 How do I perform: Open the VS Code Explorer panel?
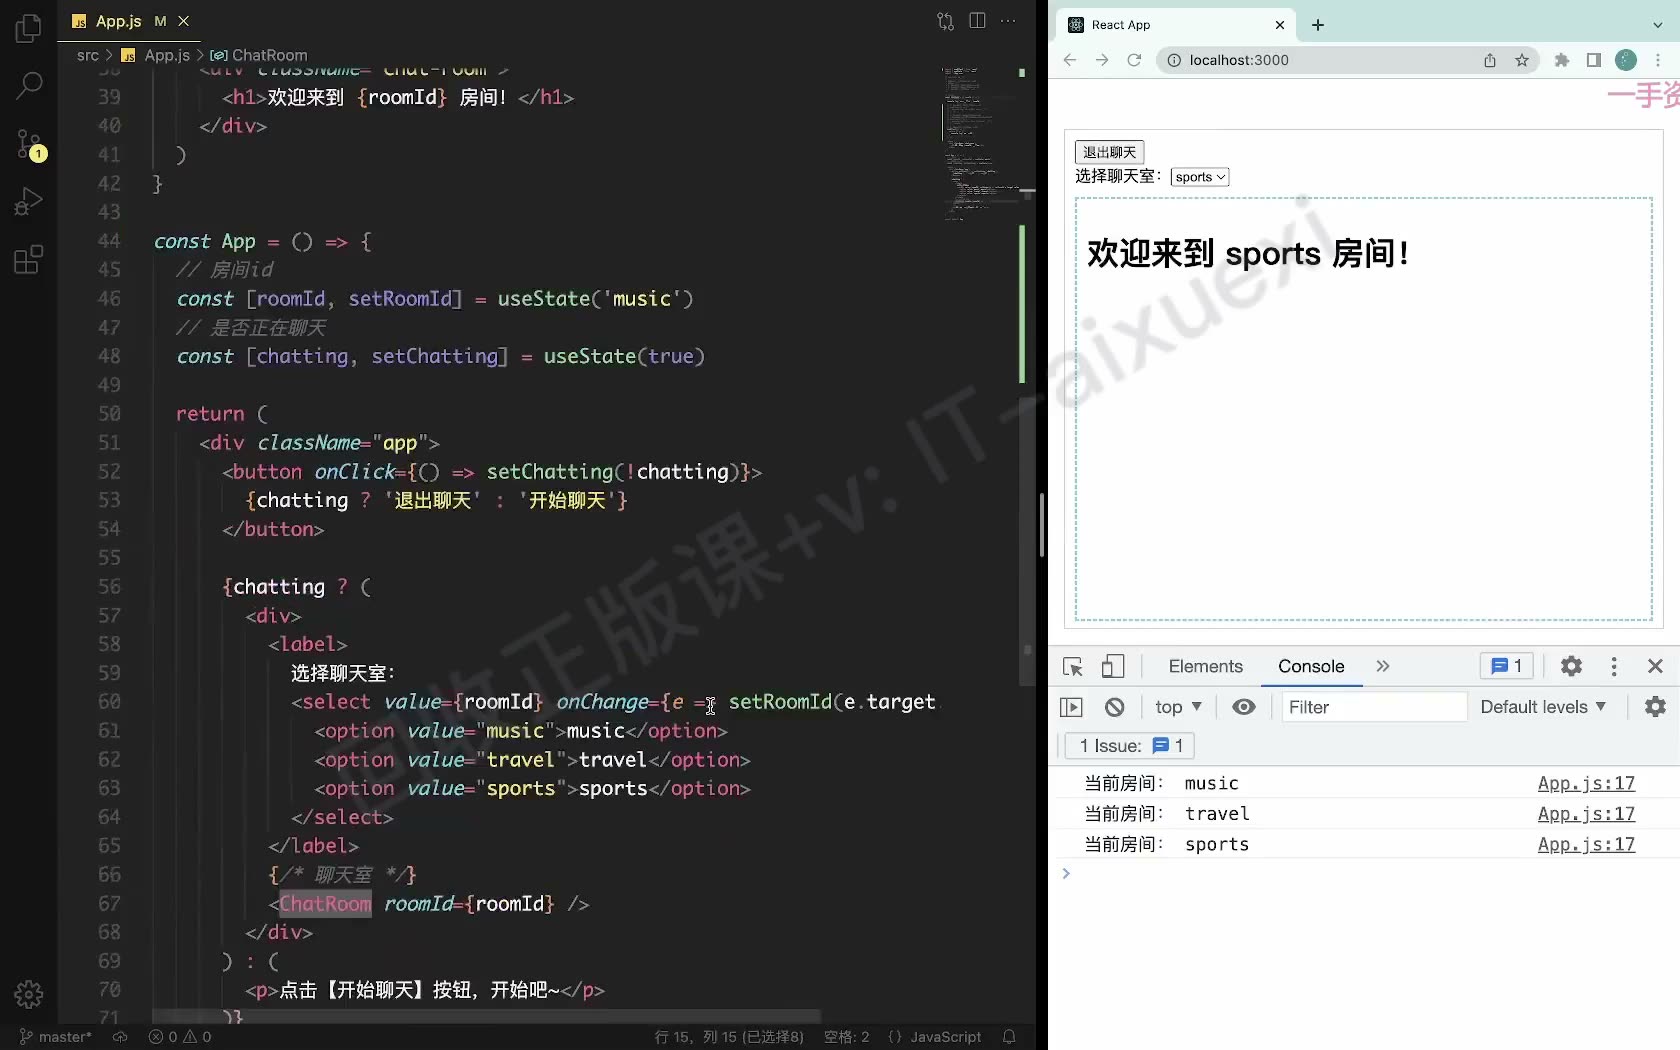[x=29, y=28]
